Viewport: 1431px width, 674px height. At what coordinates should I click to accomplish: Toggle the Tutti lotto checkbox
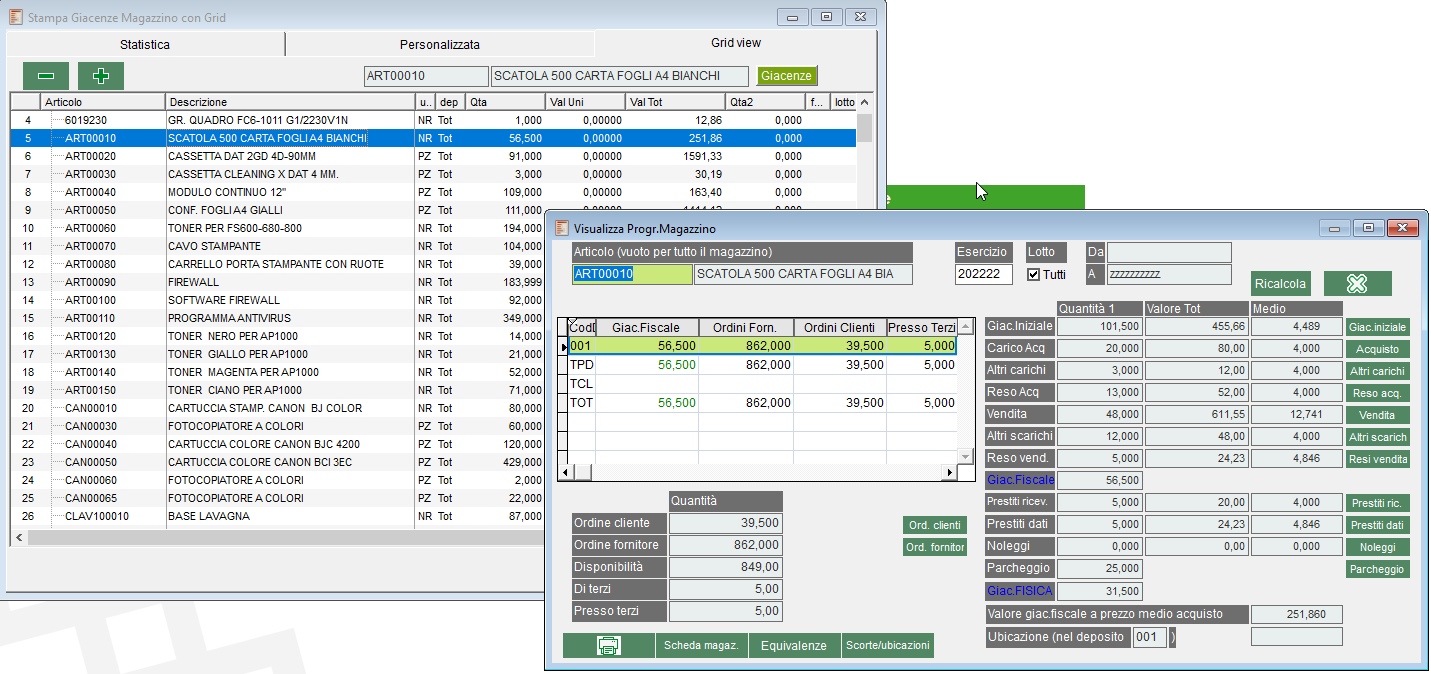1034,274
